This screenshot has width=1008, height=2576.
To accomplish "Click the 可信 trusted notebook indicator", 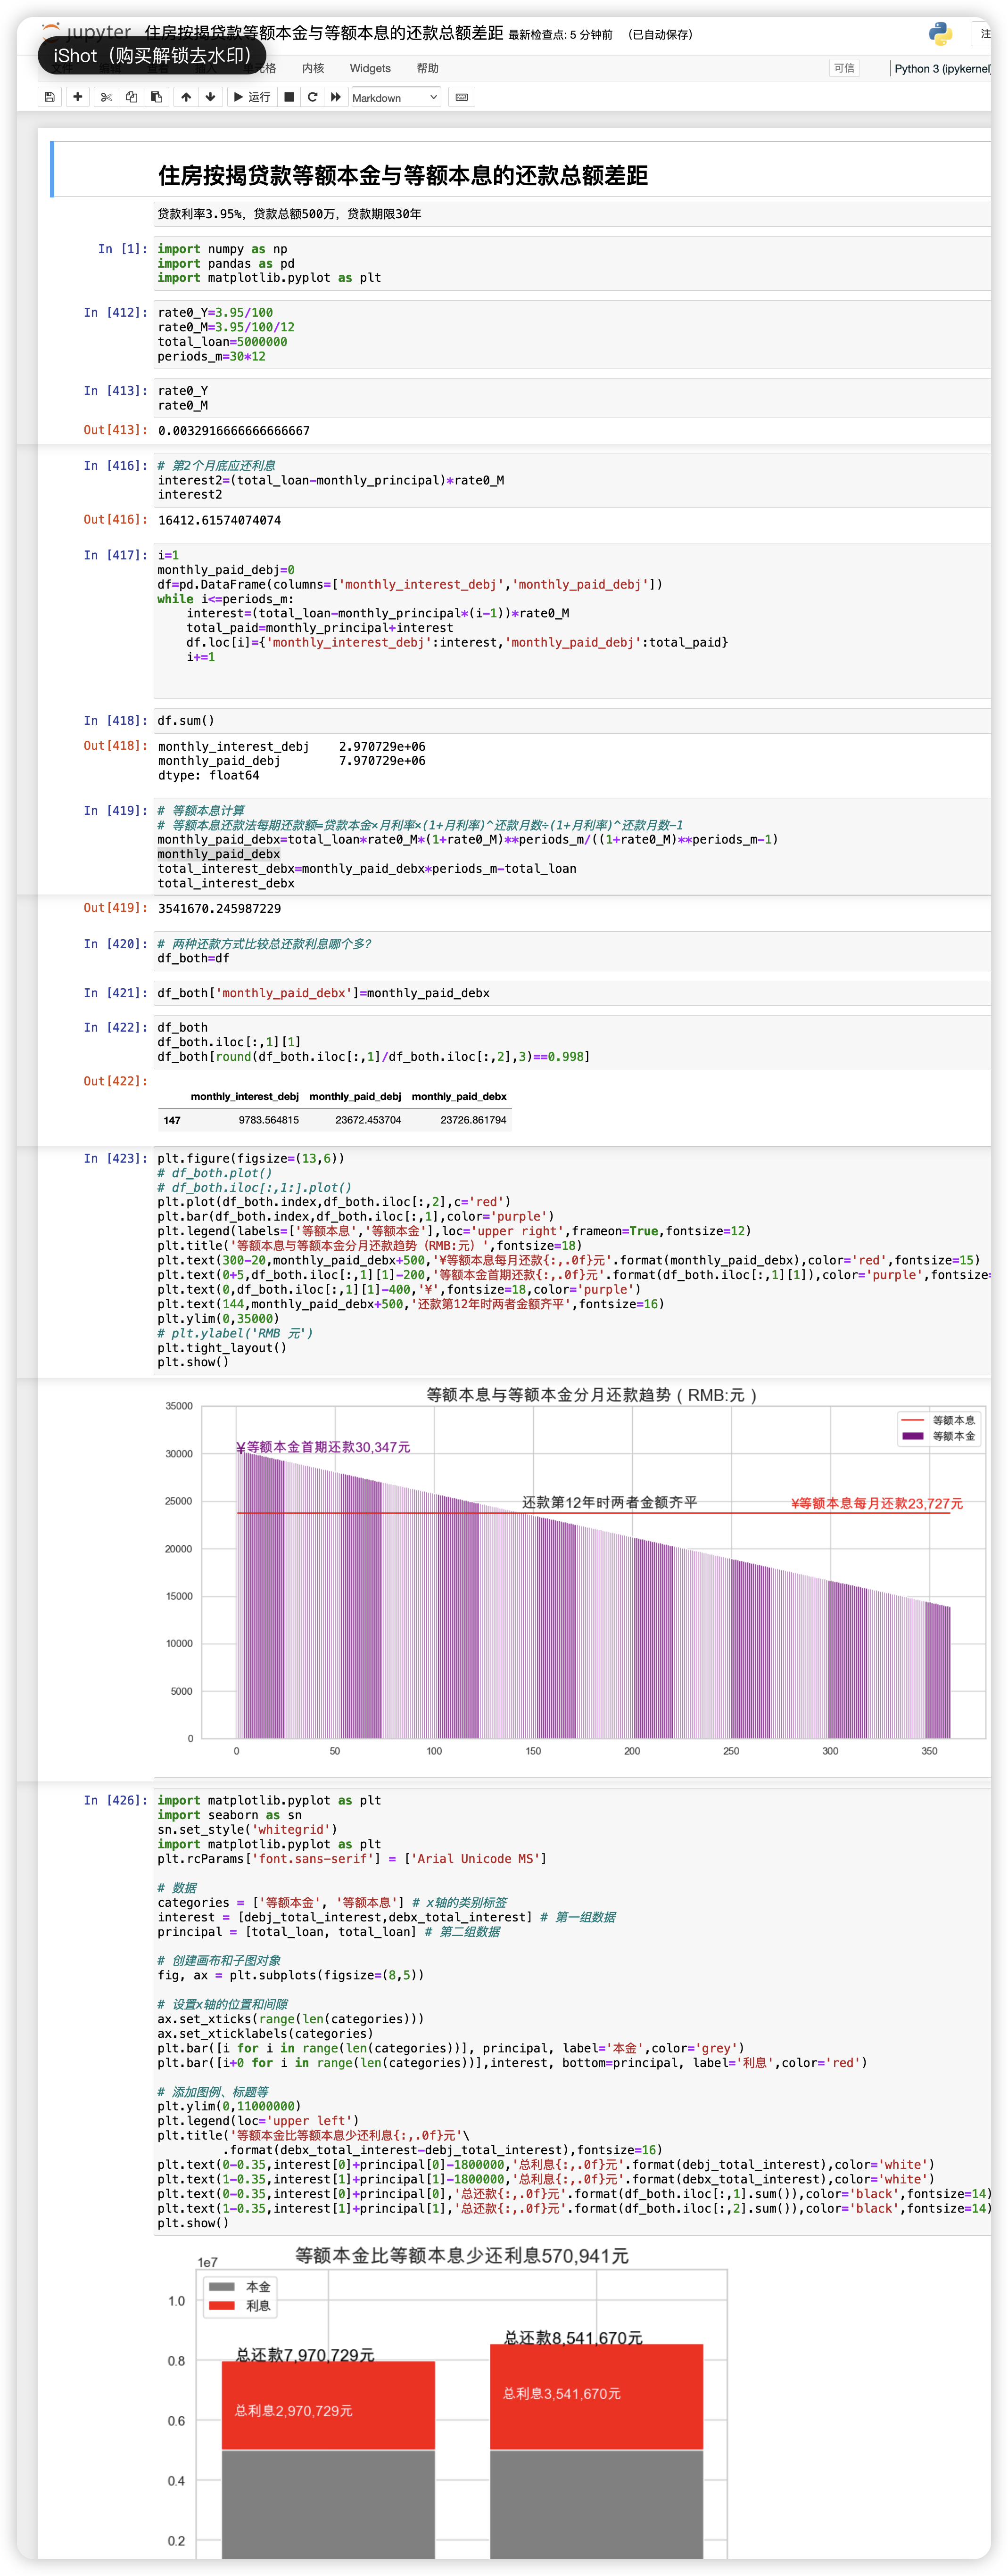I will tap(844, 68).
